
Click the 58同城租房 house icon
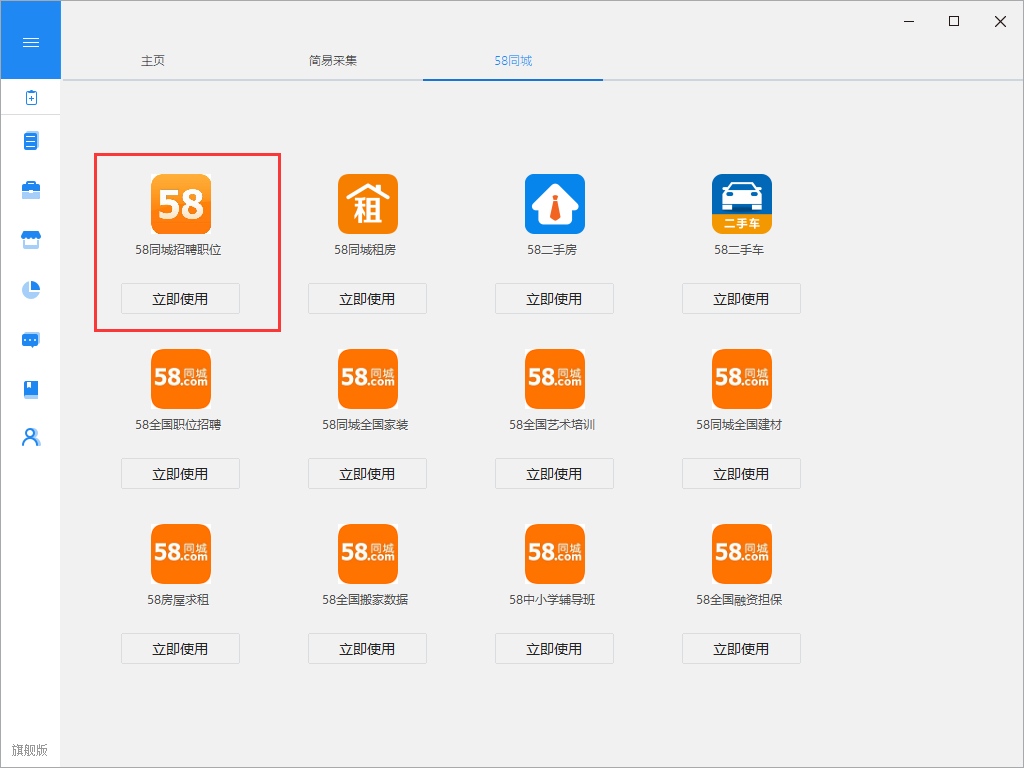pos(368,204)
